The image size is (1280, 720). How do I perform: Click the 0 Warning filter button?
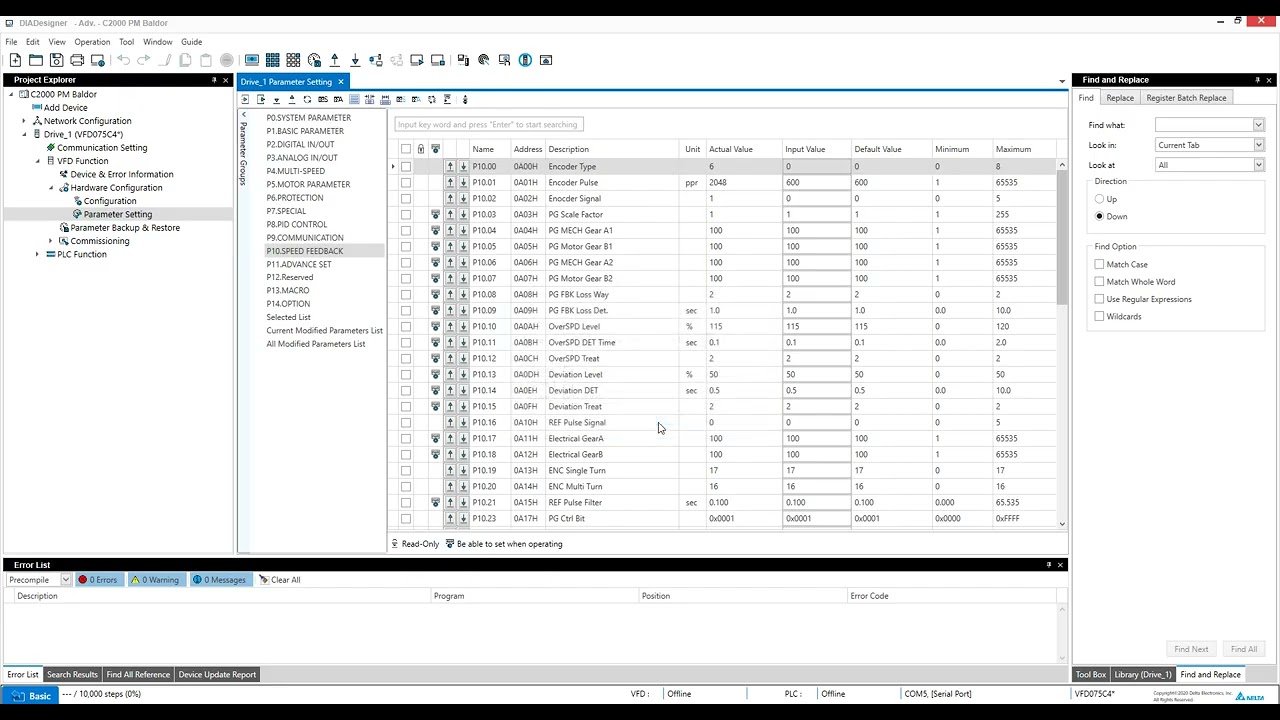[155, 580]
